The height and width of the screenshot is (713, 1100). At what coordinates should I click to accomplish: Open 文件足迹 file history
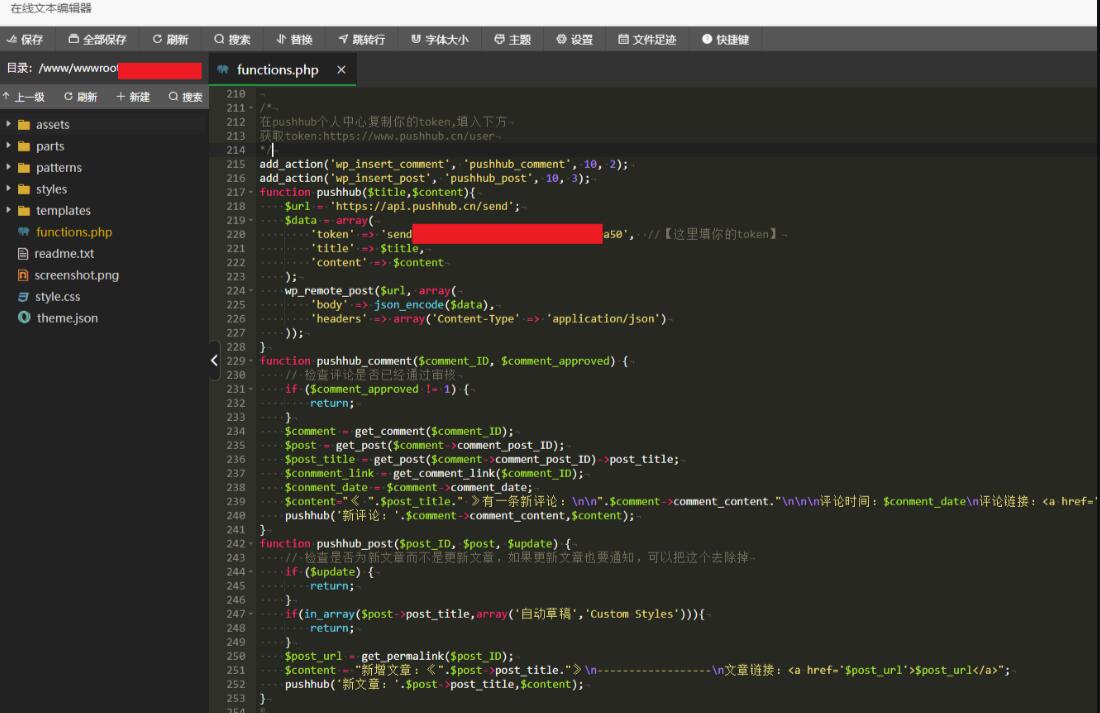[647, 39]
